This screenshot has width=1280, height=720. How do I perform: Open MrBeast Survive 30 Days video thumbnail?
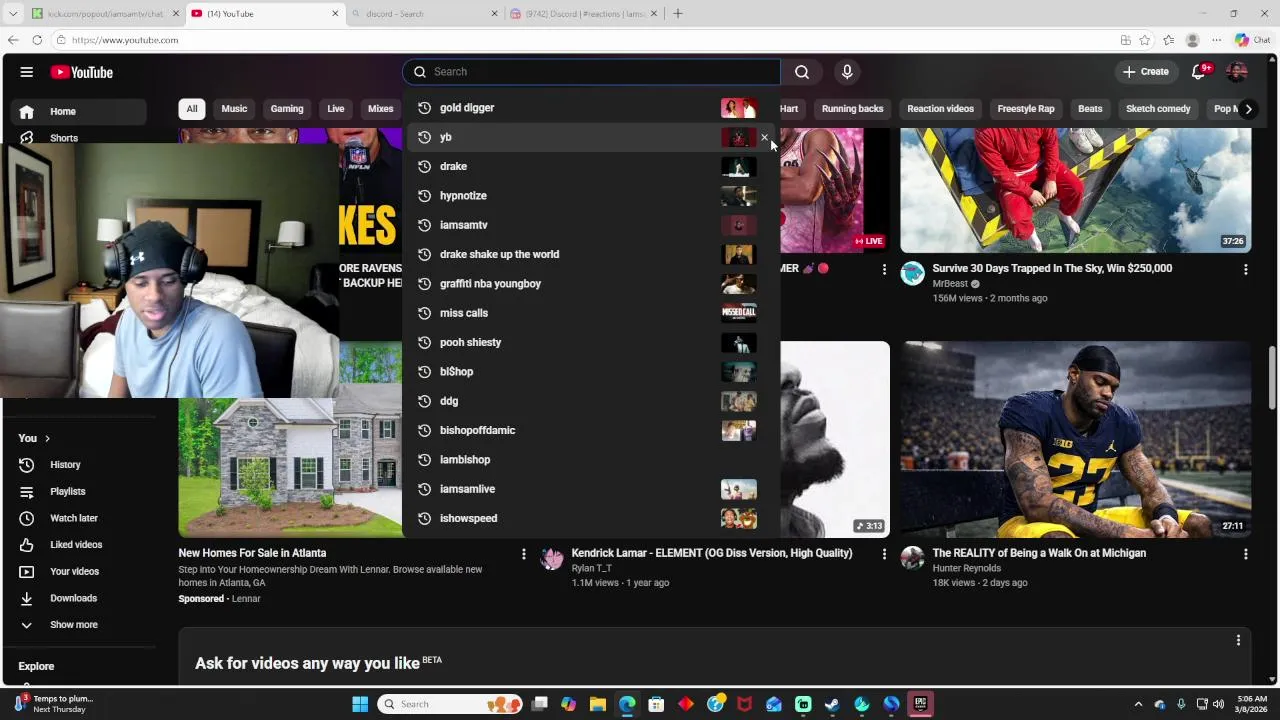[x=1075, y=190]
